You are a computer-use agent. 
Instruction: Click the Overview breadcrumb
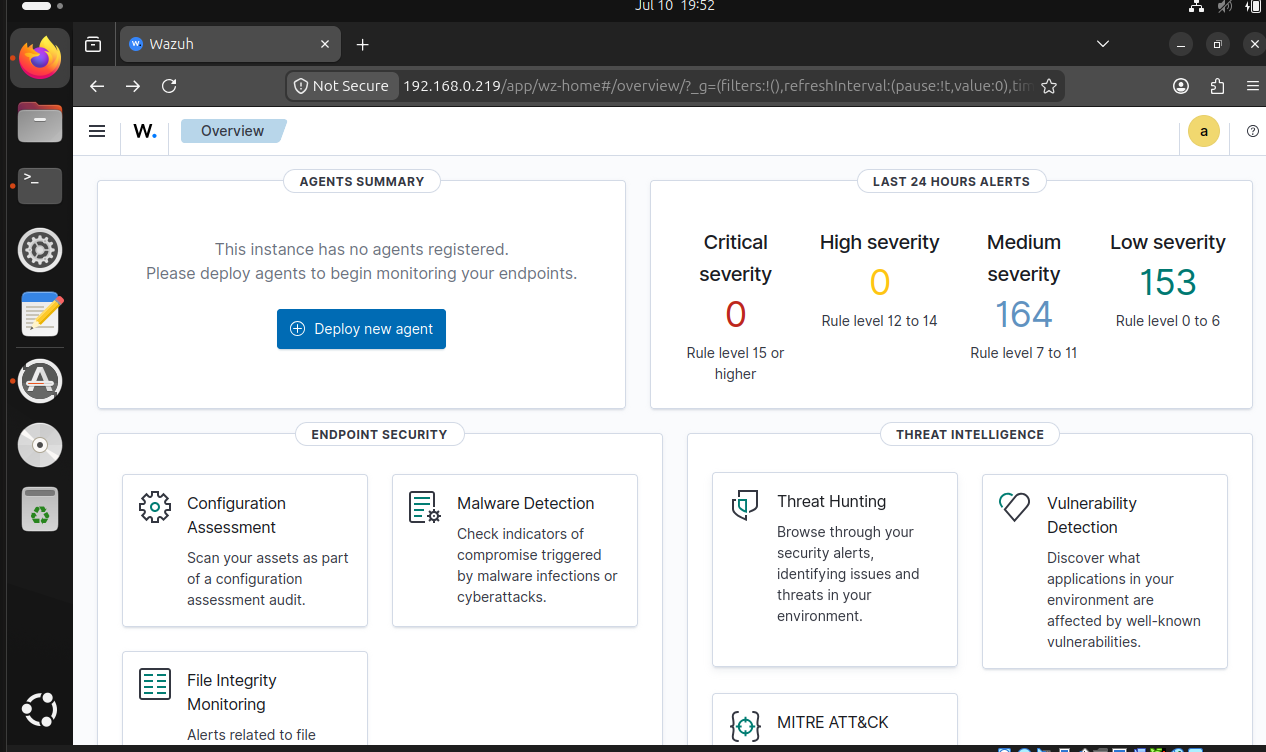click(233, 131)
